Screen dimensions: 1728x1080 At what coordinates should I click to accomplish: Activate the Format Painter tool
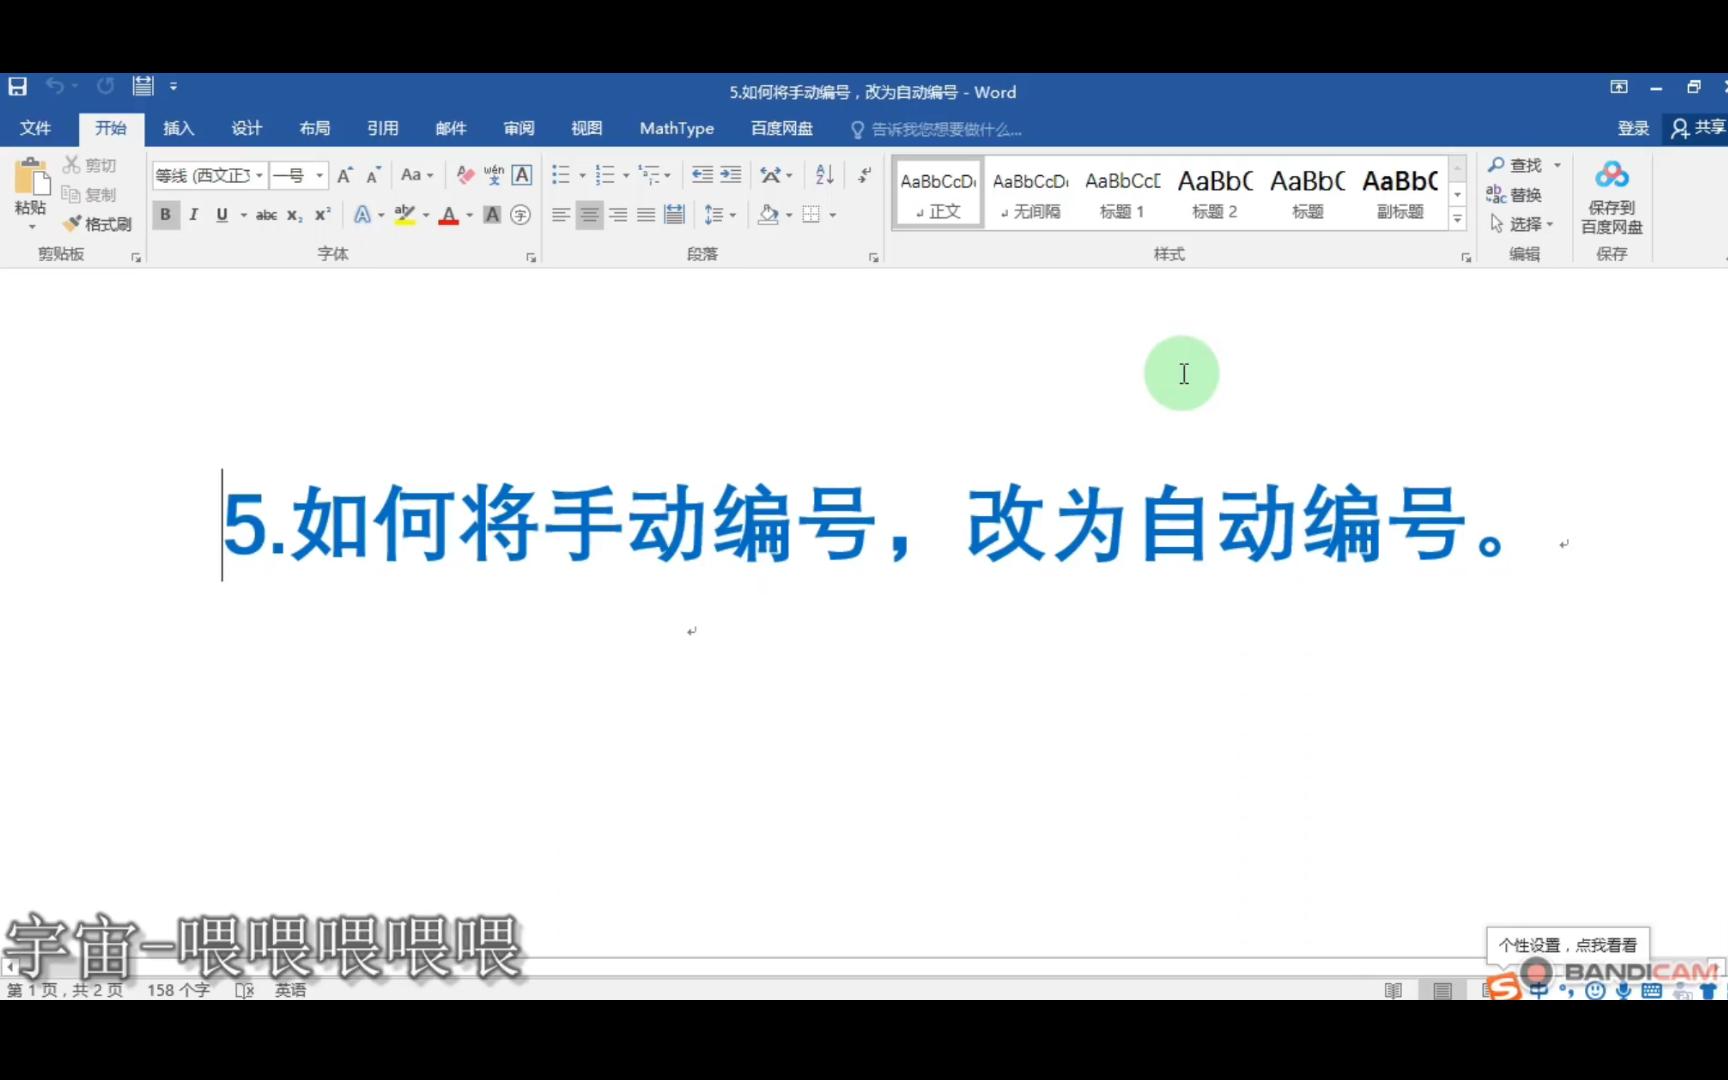coord(96,223)
